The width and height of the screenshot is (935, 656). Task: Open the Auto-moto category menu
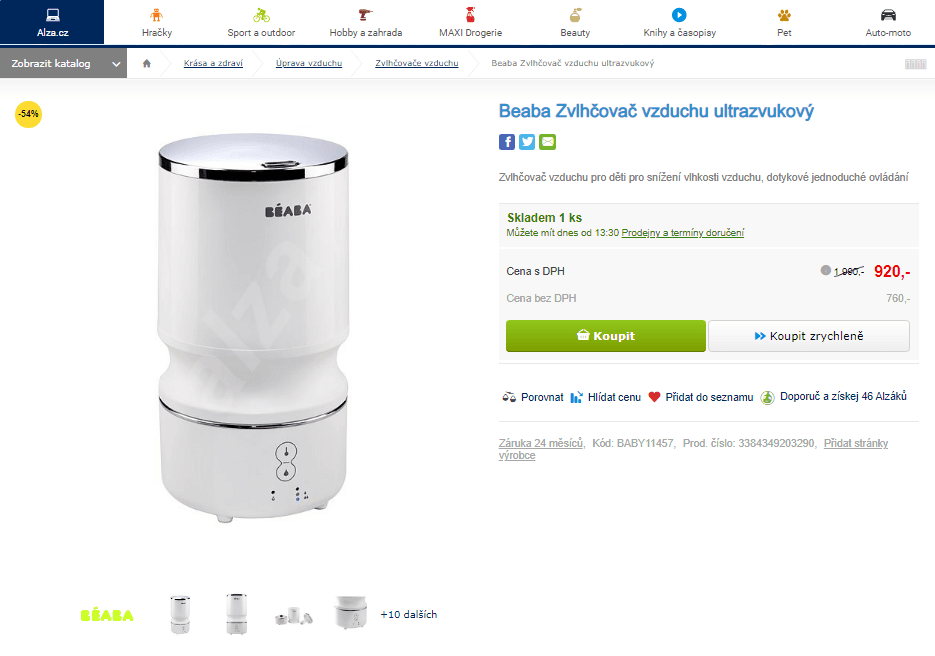pyautogui.click(x=888, y=22)
